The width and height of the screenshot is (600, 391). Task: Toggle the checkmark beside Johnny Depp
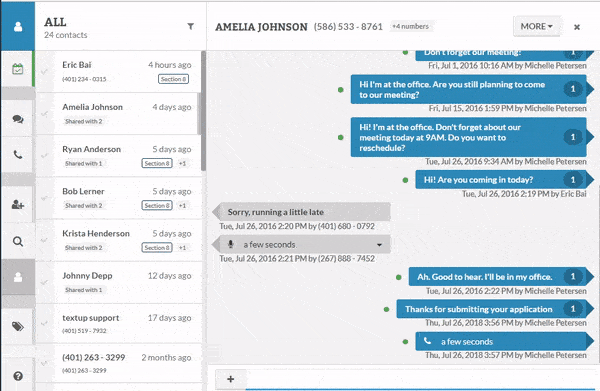pyautogui.click(x=45, y=282)
